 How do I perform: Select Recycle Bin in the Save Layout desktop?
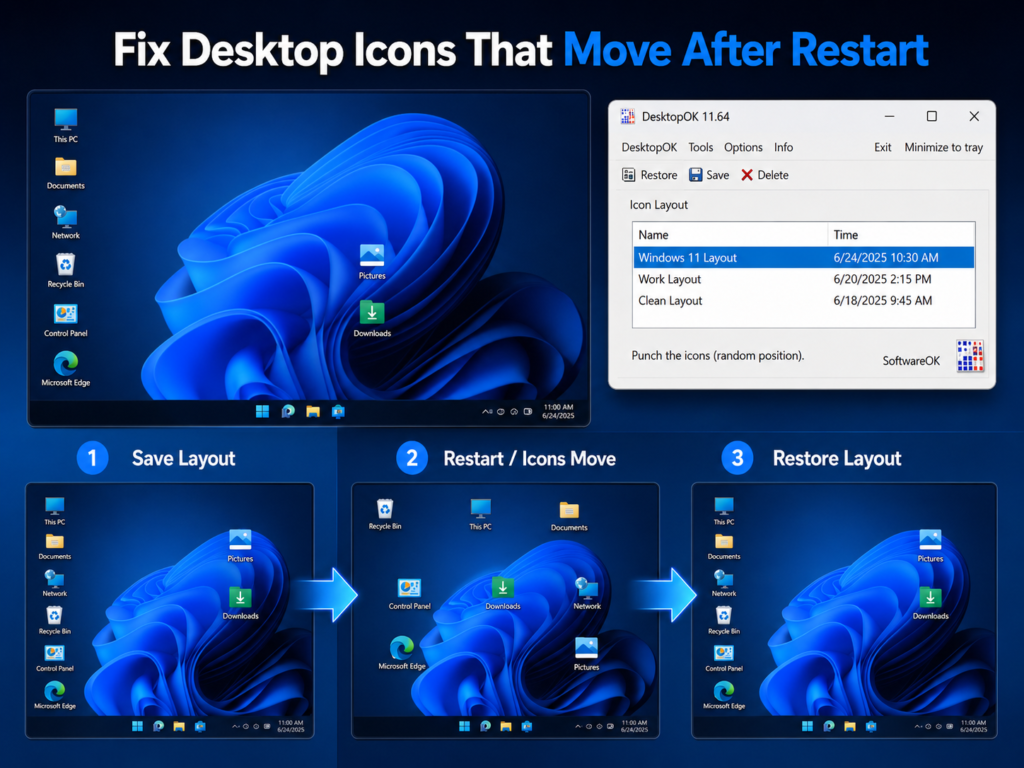click(x=55, y=620)
